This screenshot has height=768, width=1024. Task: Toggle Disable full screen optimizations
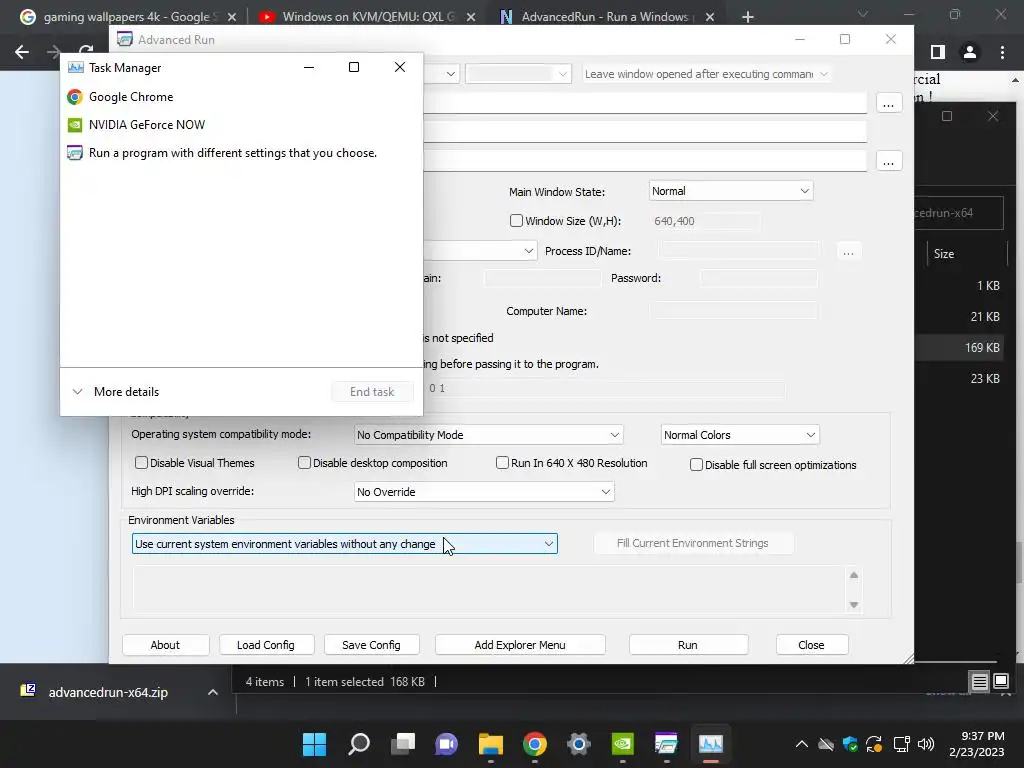coord(696,465)
